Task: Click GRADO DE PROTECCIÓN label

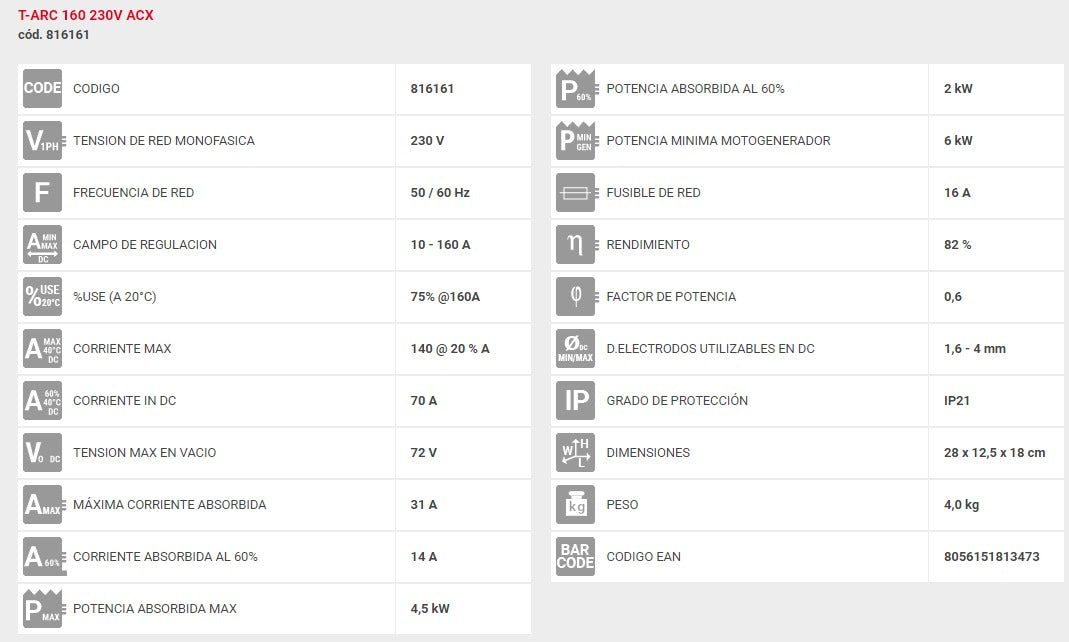Action: (x=677, y=401)
